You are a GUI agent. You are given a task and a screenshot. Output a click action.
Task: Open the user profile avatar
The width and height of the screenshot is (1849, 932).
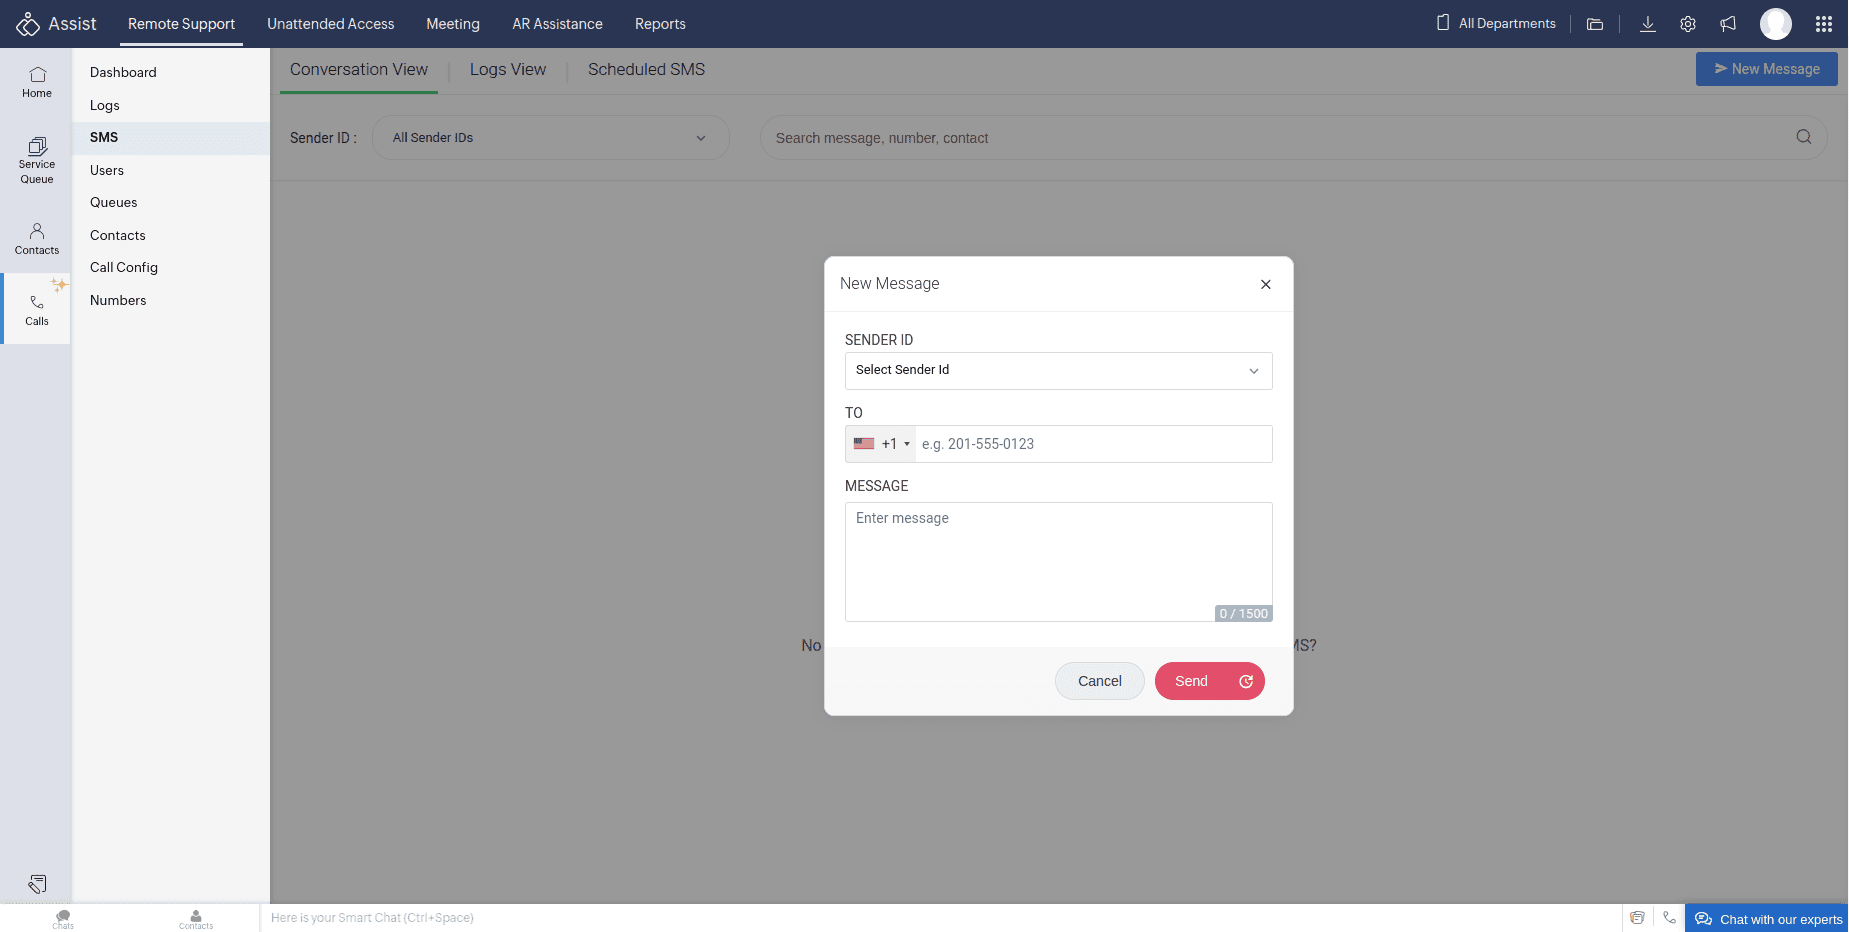pyautogui.click(x=1776, y=24)
